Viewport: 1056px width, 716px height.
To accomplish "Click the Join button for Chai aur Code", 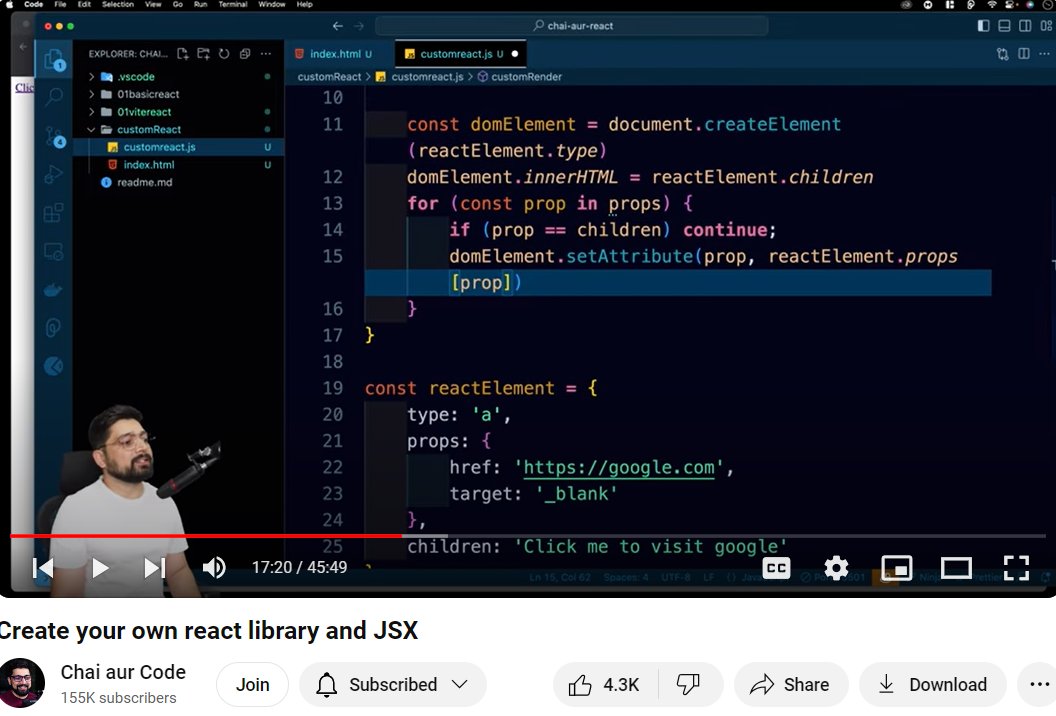I will click(252, 684).
